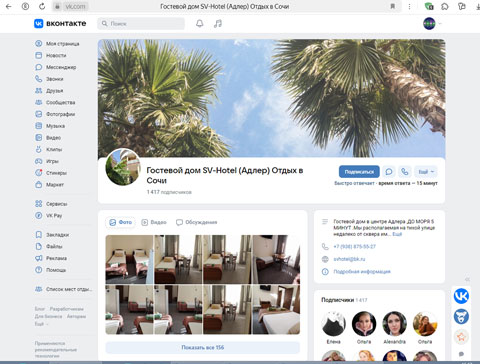Viewport: 480px width, 364px height.
Task: Click the Игры gamepad icon
Action: tap(39, 161)
